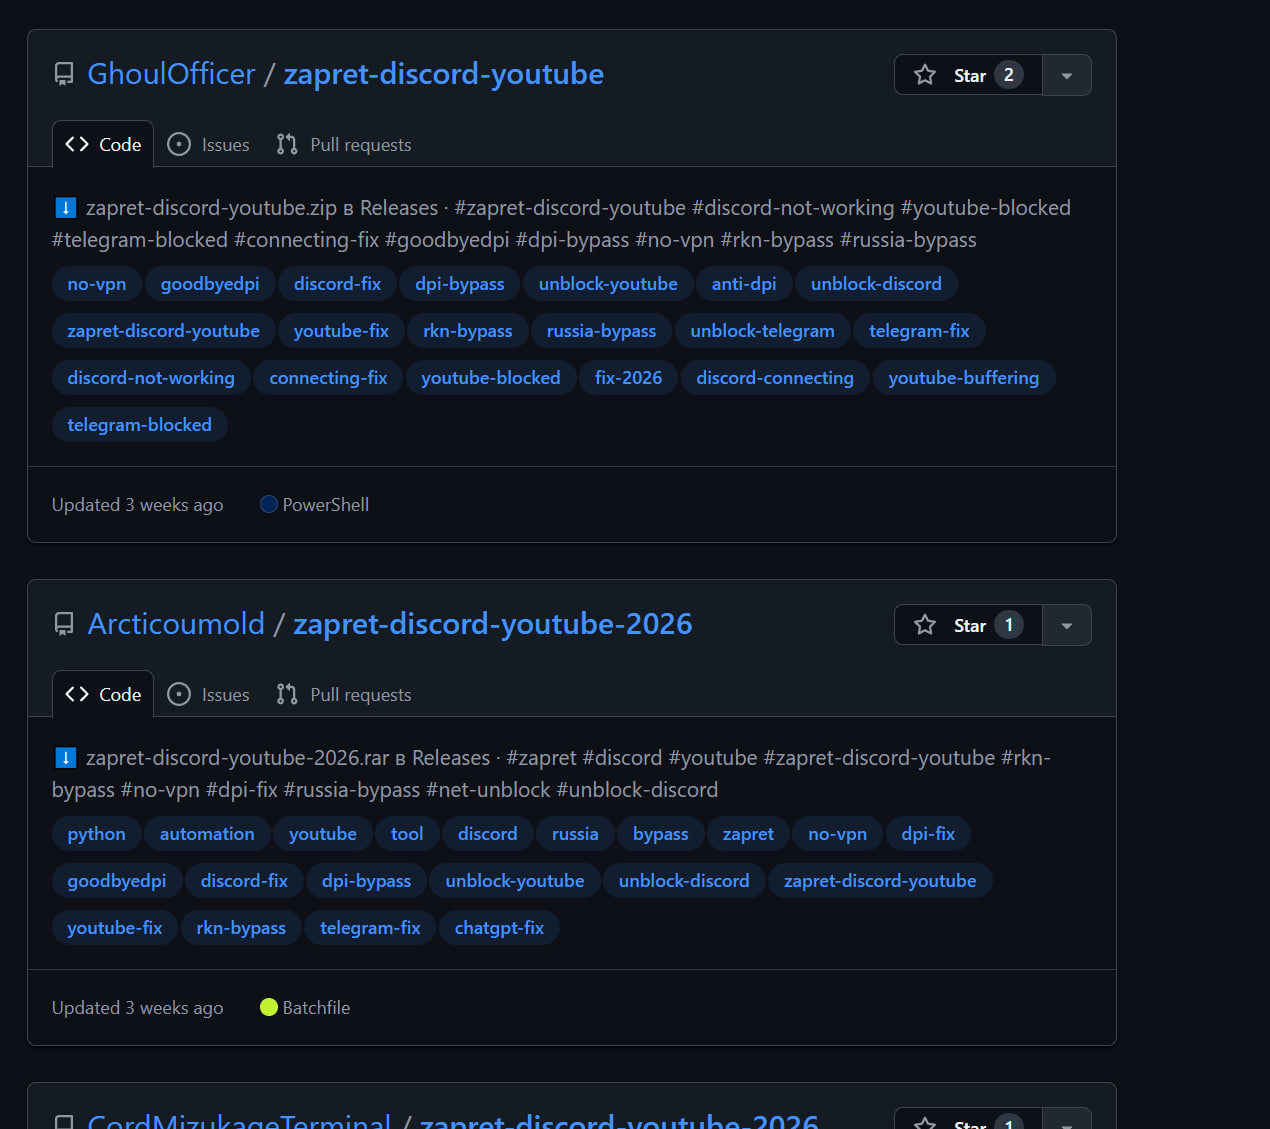Select the discord-connecting topic tag

point(775,378)
